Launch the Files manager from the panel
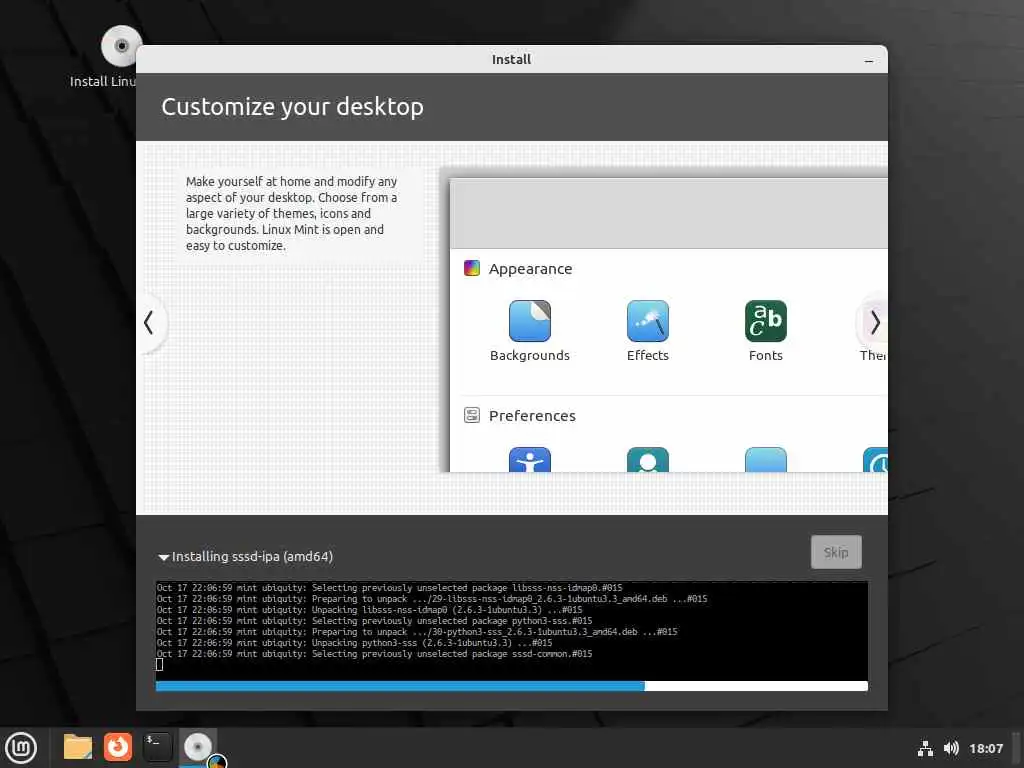The width and height of the screenshot is (1024, 768). coord(78,747)
